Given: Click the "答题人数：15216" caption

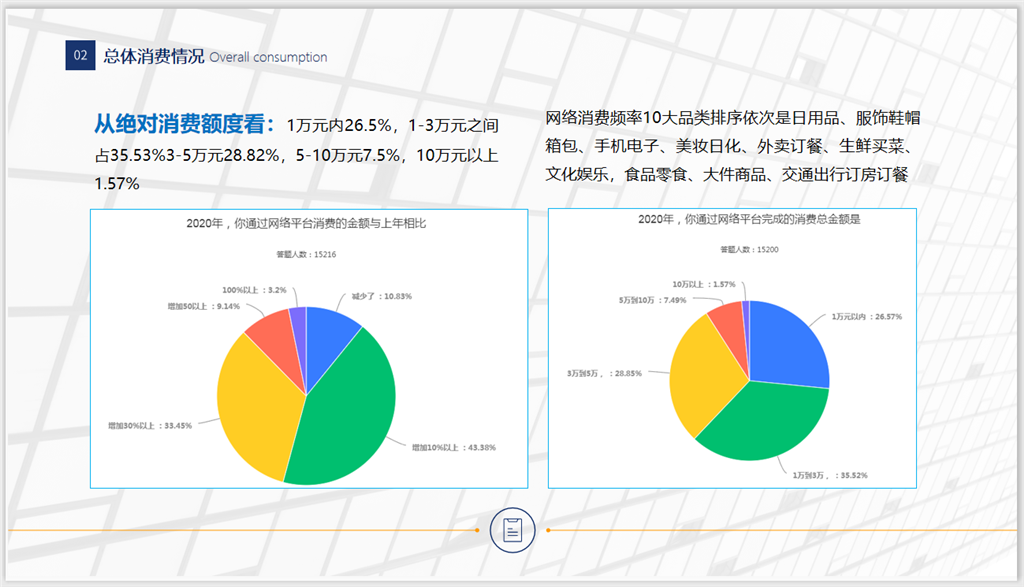Looking at the screenshot, I should coord(306,255).
